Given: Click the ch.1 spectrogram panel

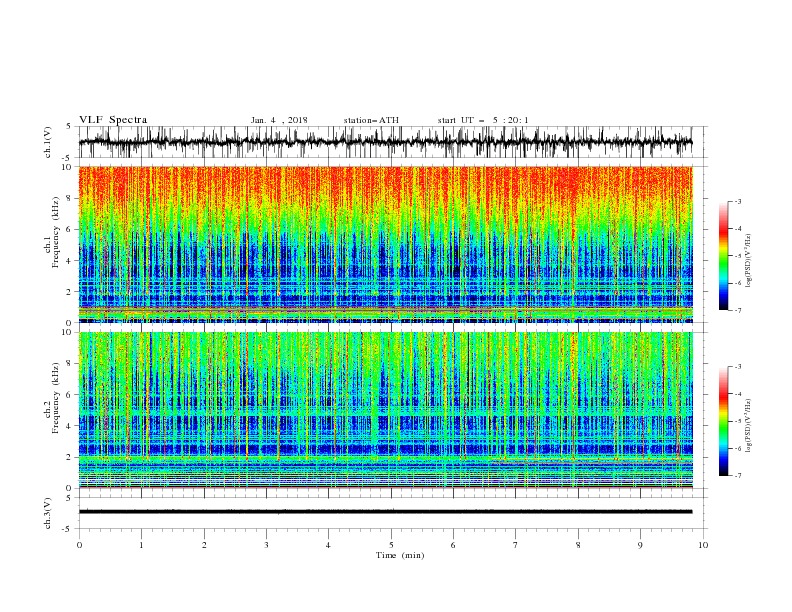Looking at the screenshot, I should click(x=386, y=244).
